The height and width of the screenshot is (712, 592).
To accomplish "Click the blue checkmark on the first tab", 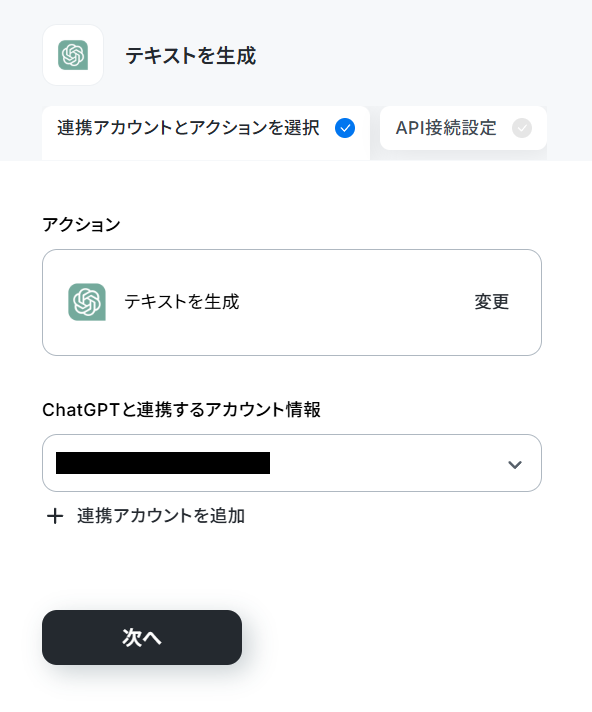I will coord(345,128).
